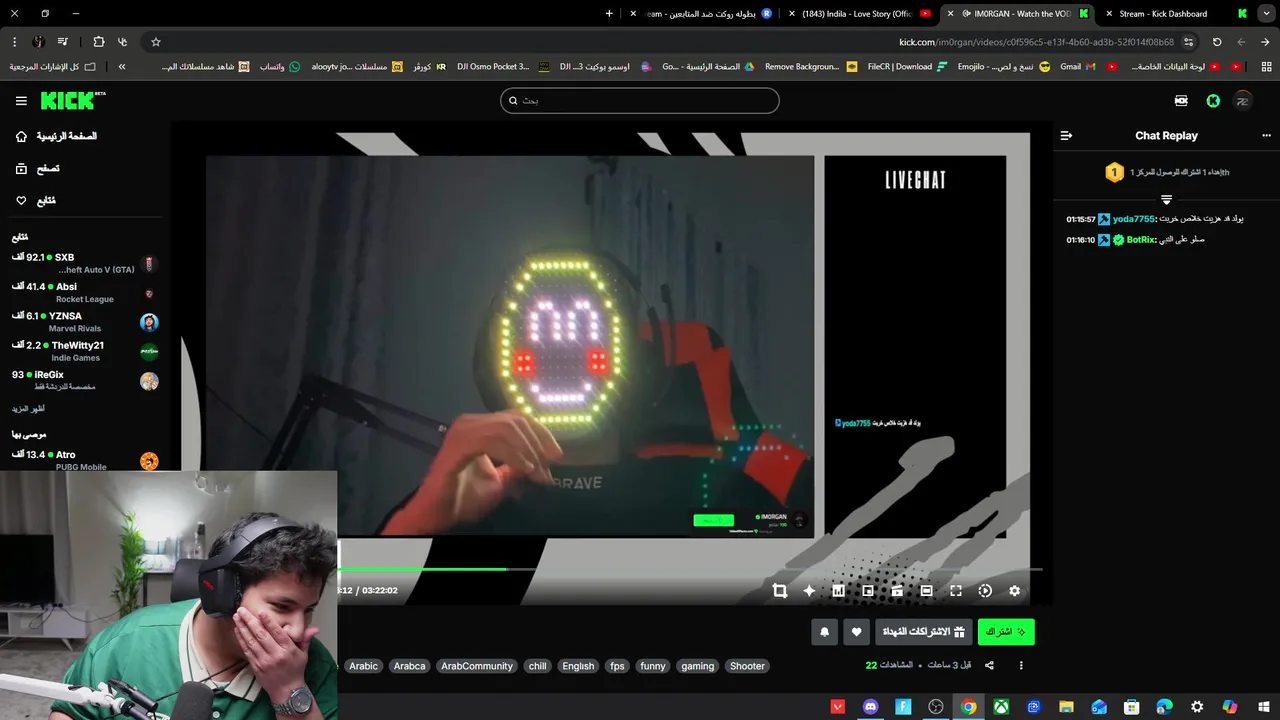The width and height of the screenshot is (1280, 720).
Task: Enter fullscreen in video player
Action: [x=956, y=591]
